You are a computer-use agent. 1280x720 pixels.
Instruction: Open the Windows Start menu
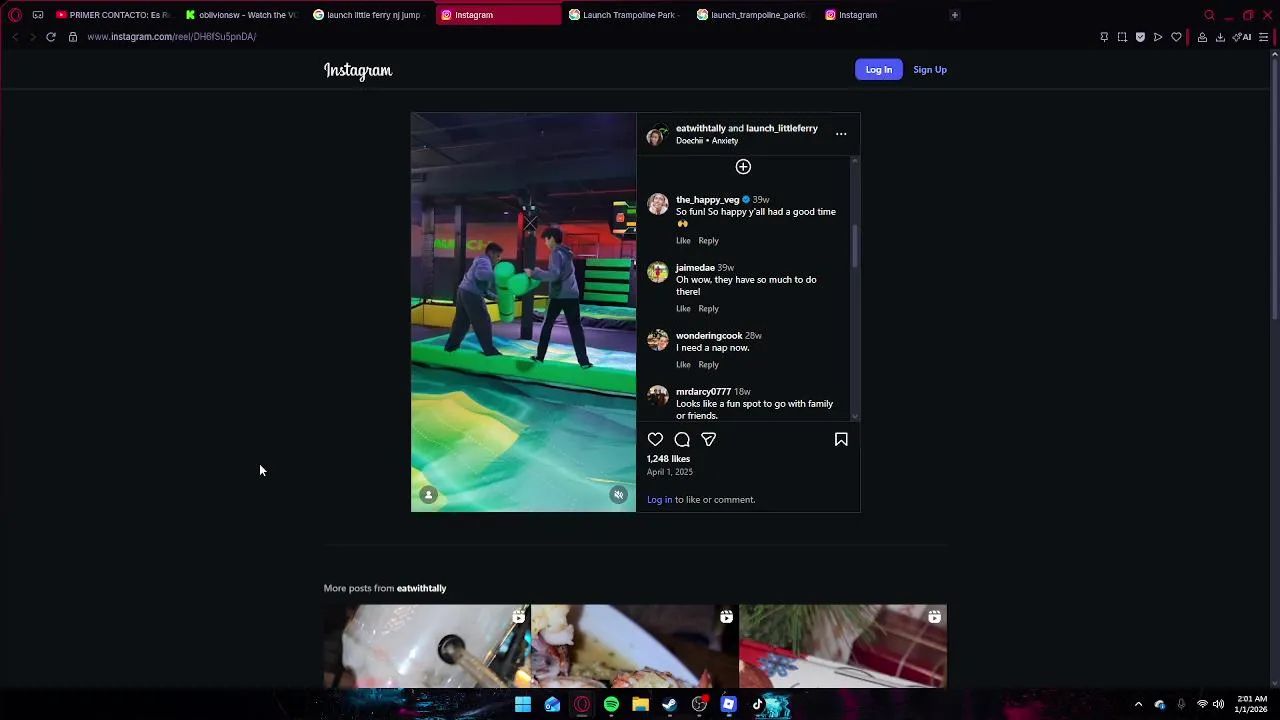click(523, 705)
